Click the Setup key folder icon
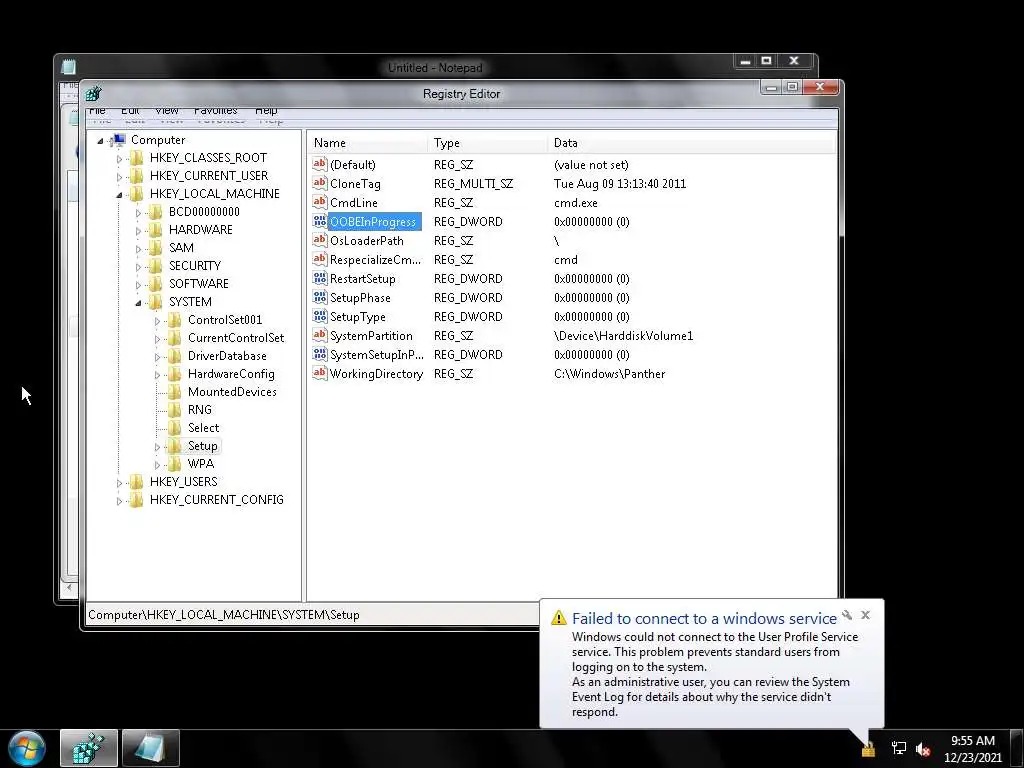Viewport: 1024px width, 768px height. point(174,446)
